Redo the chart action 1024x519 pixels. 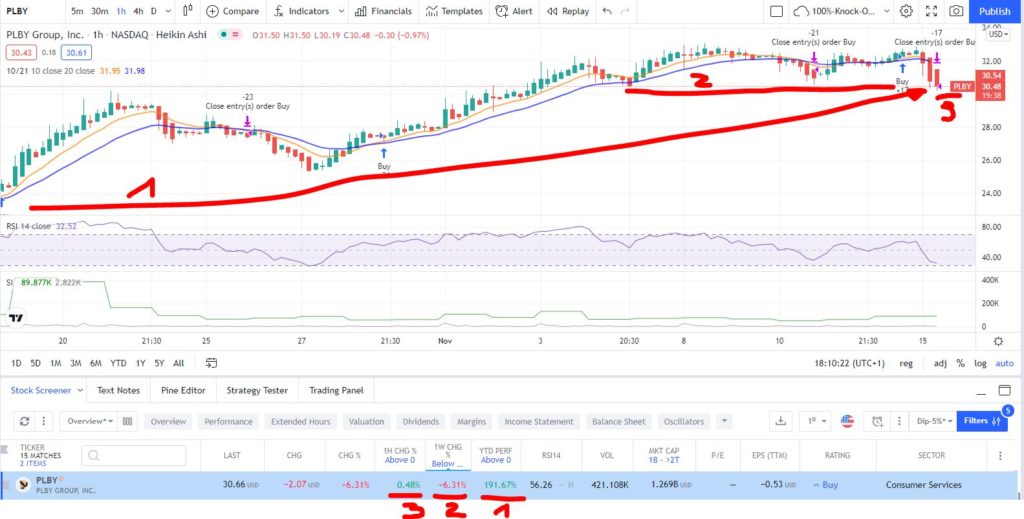point(626,11)
